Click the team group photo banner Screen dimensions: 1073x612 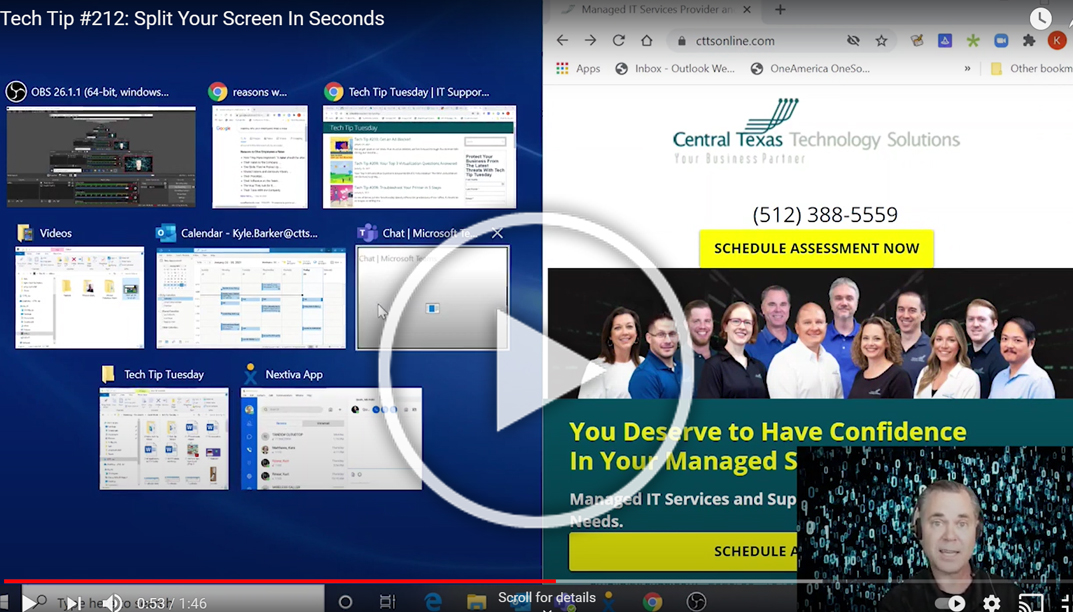[x=810, y=333]
